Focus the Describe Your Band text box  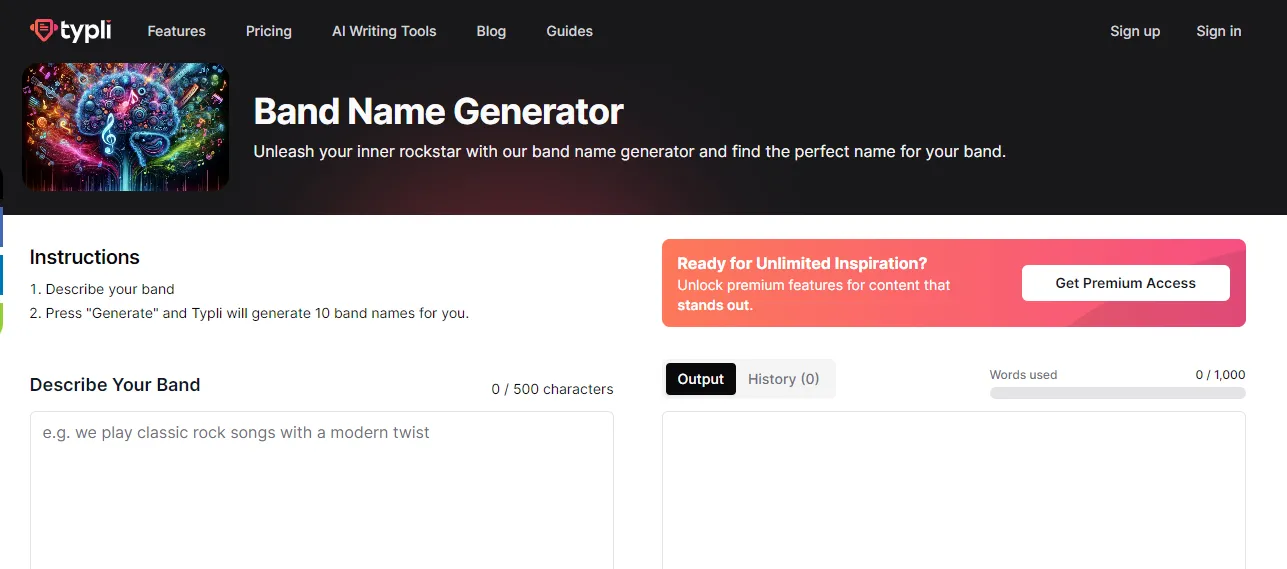coord(321,490)
